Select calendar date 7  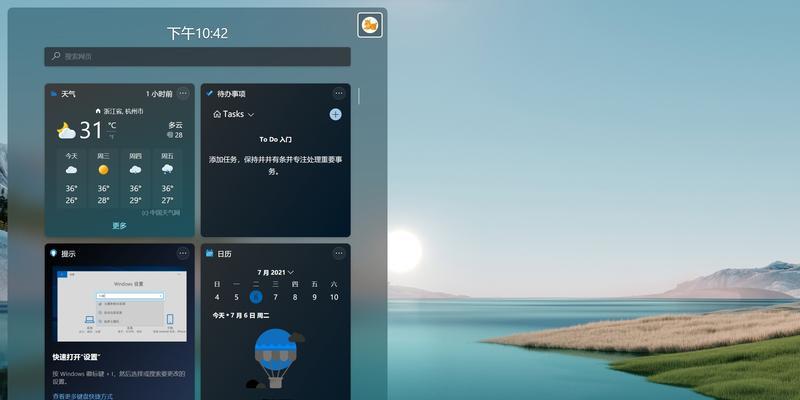276,297
